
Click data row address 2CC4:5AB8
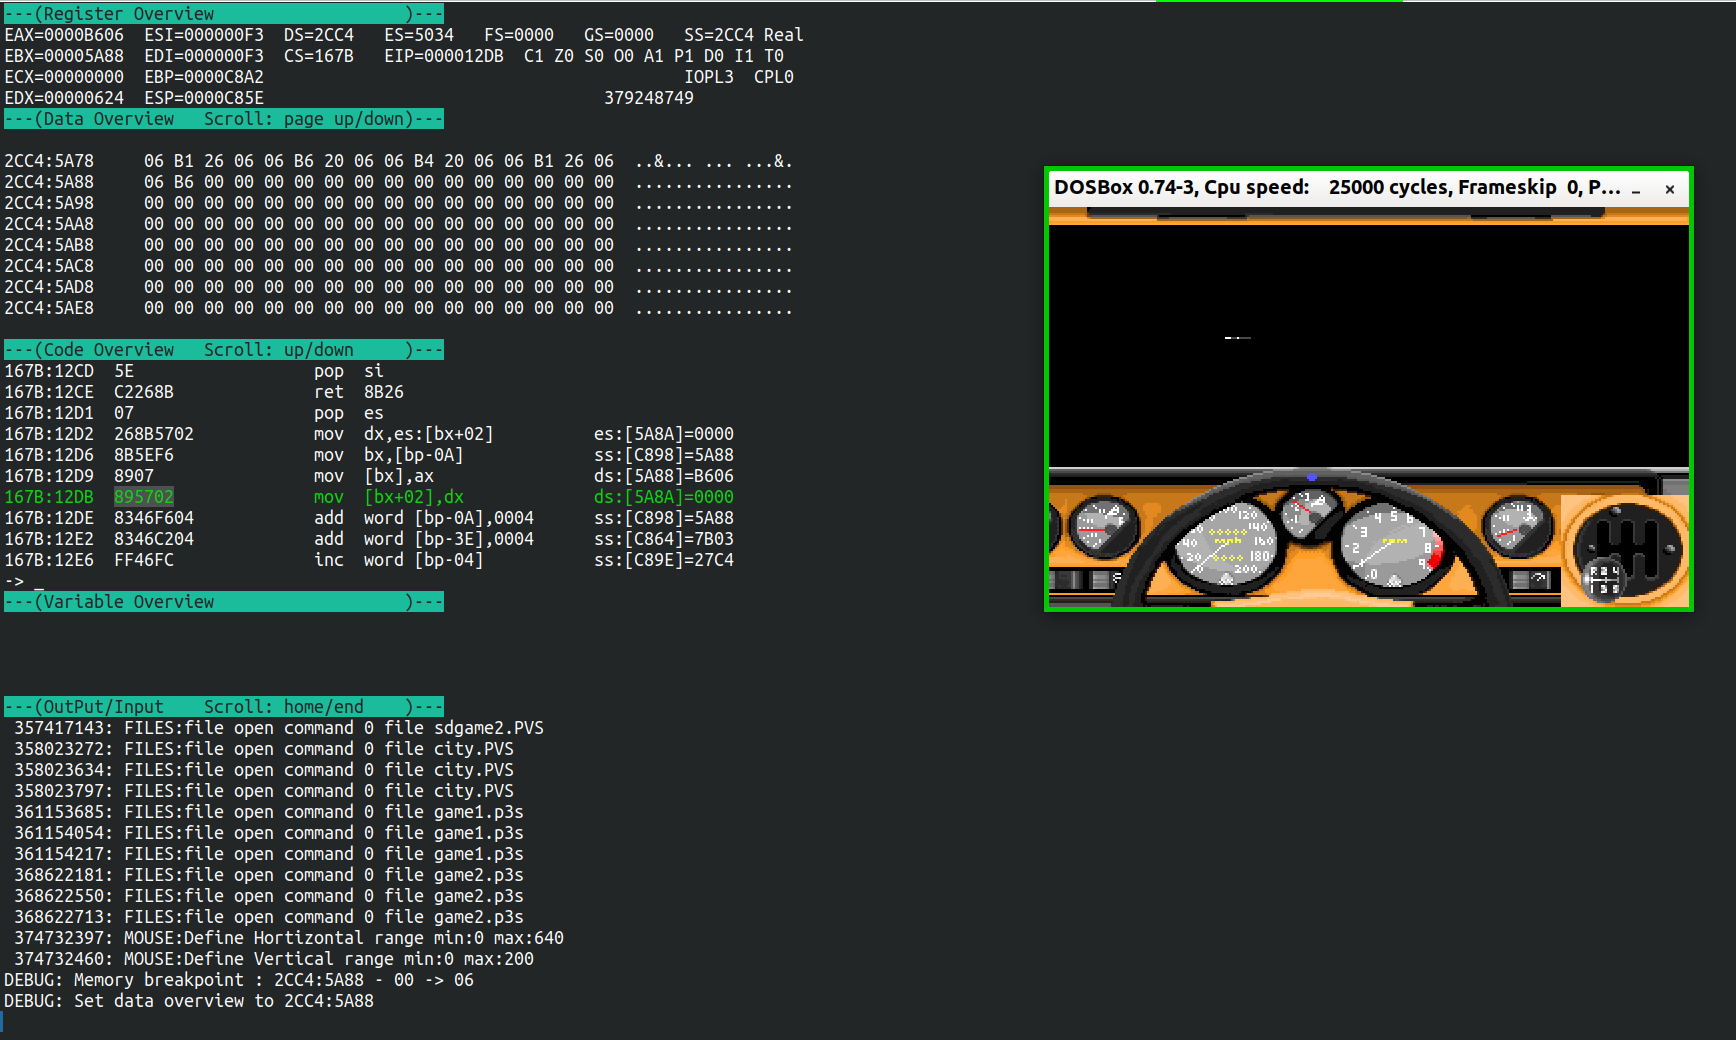click(49, 245)
